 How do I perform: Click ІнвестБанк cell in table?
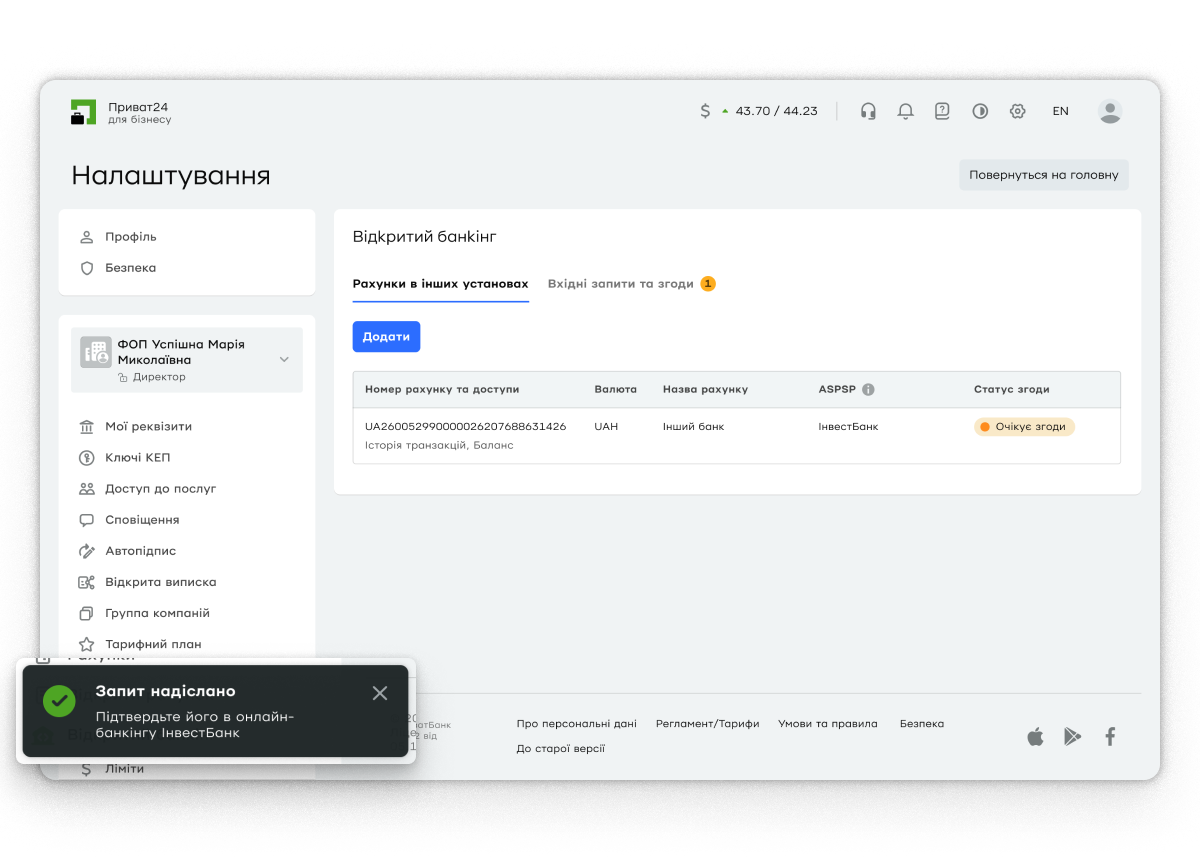[848, 426]
